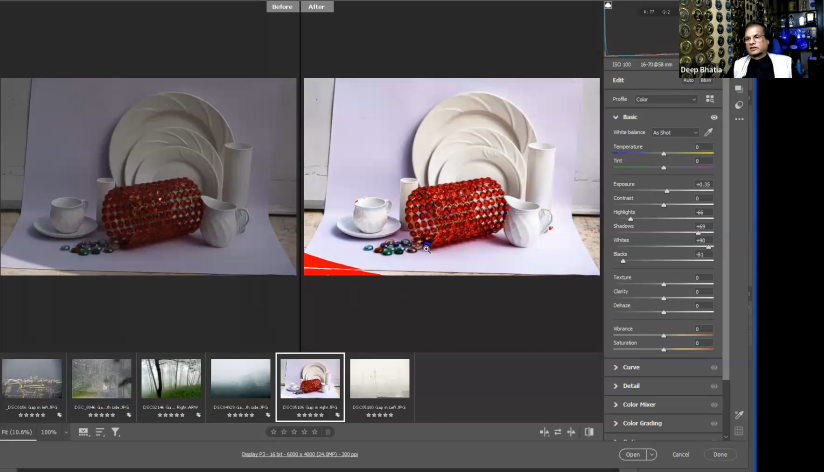
Task: Toggle the Curve panel visibility eye
Action: [714, 367]
